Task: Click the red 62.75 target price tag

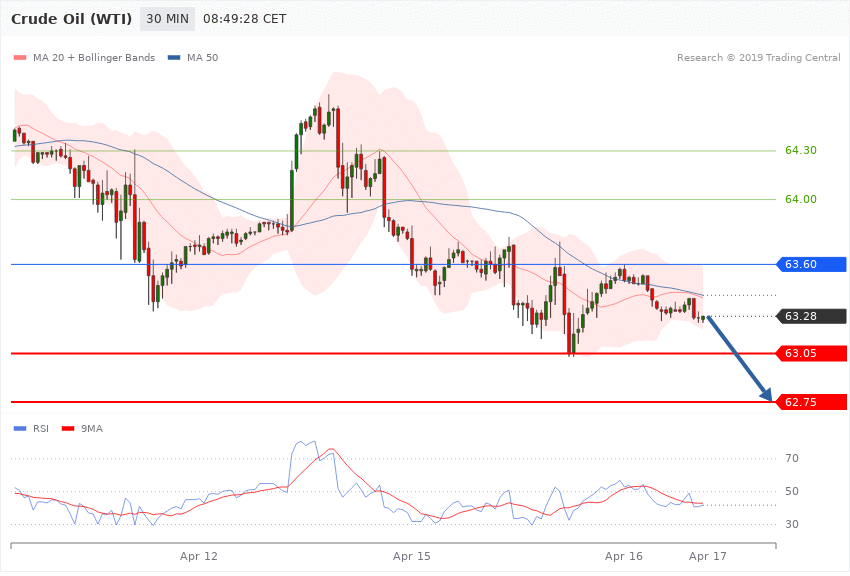Action: pos(812,402)
